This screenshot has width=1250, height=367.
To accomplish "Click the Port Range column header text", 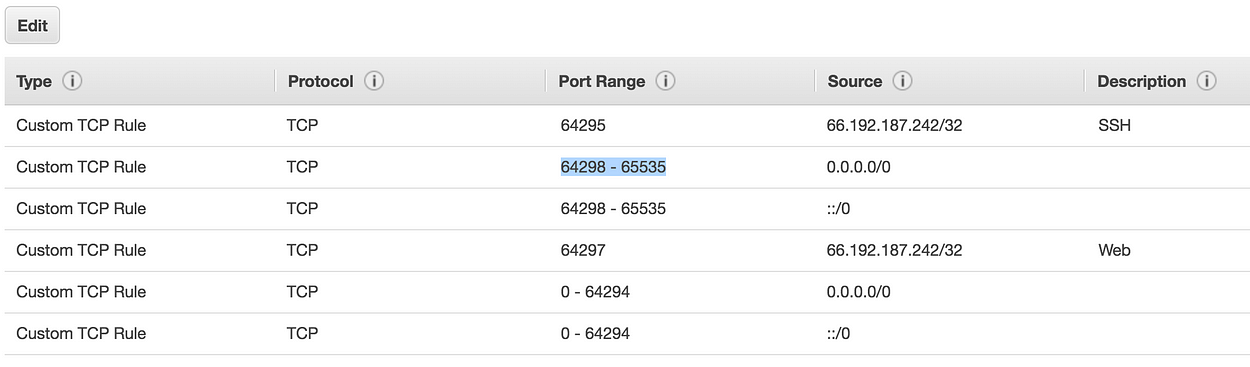I will click(602, 82).
